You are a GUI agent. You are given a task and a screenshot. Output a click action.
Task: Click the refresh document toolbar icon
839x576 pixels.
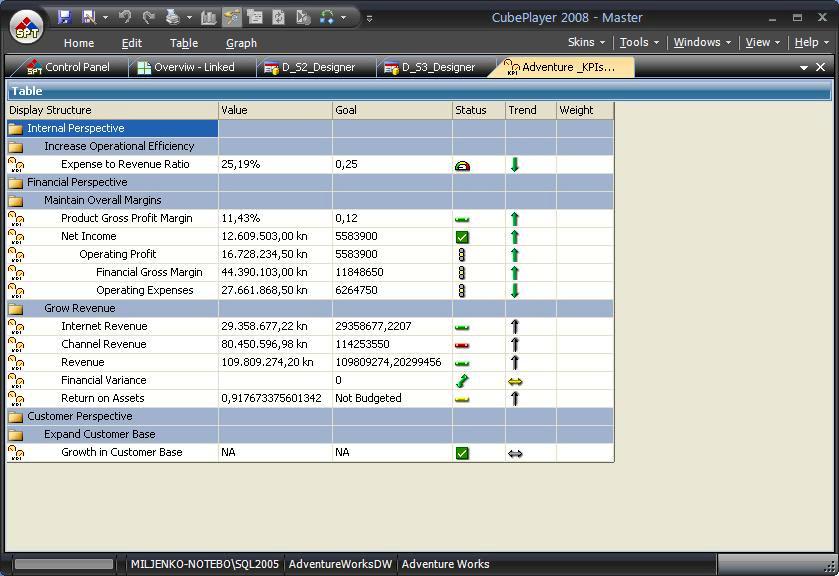point(278,17)
